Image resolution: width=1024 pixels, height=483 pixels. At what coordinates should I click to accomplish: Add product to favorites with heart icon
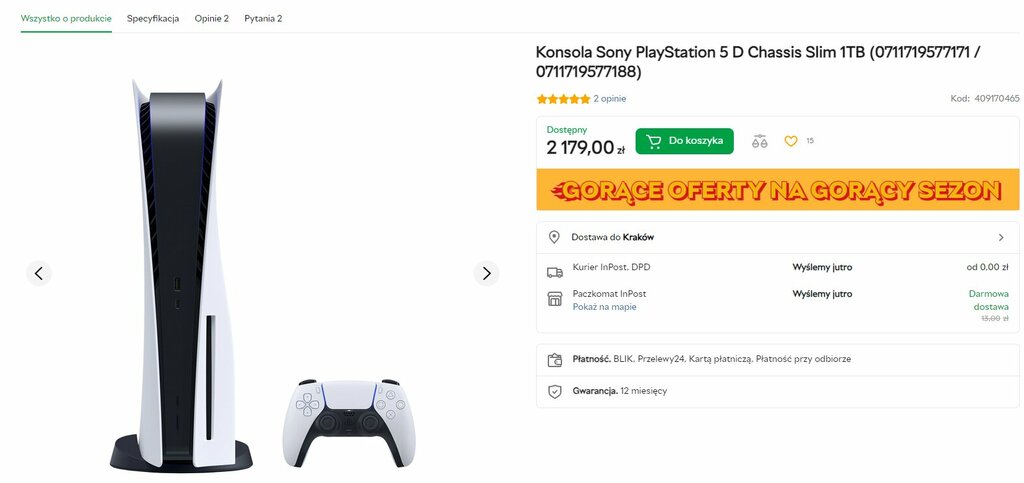pyautogui.click(x=791, y=141)
